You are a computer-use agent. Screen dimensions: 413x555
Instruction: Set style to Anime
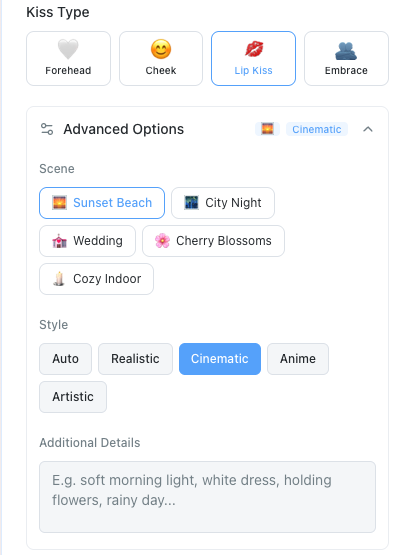click(298, 359)
